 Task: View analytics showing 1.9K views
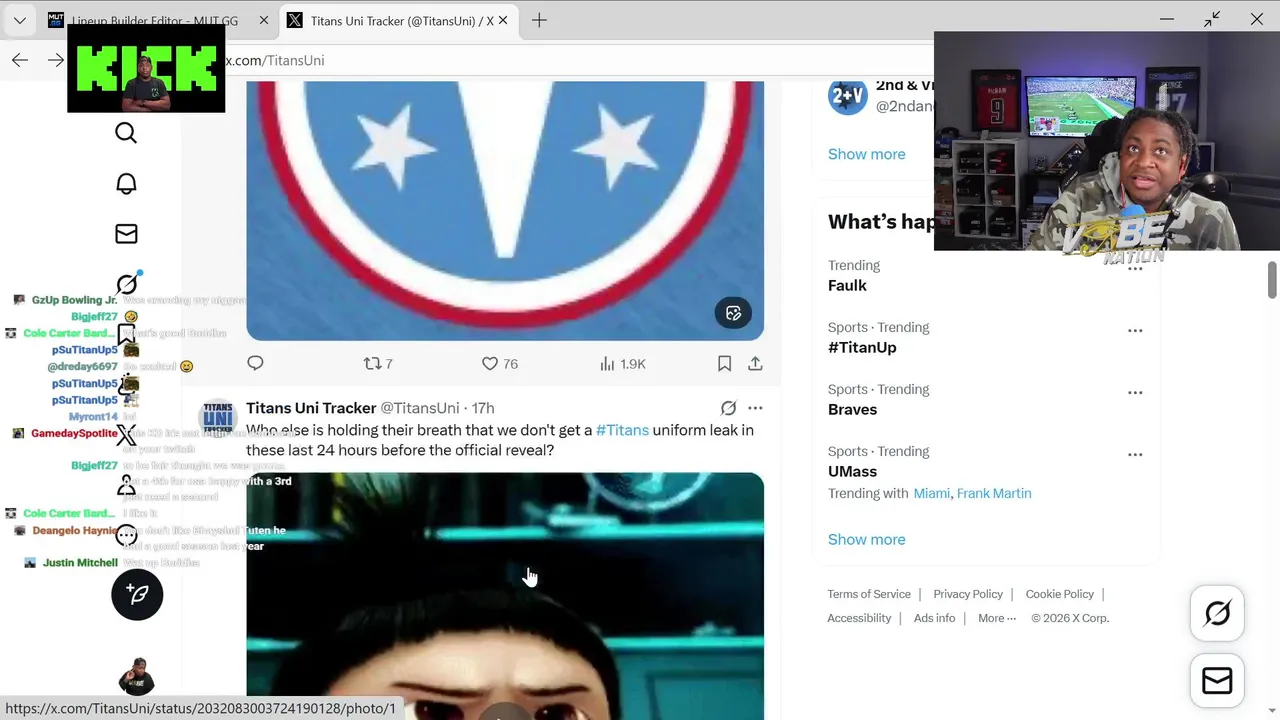pos(622,364)
